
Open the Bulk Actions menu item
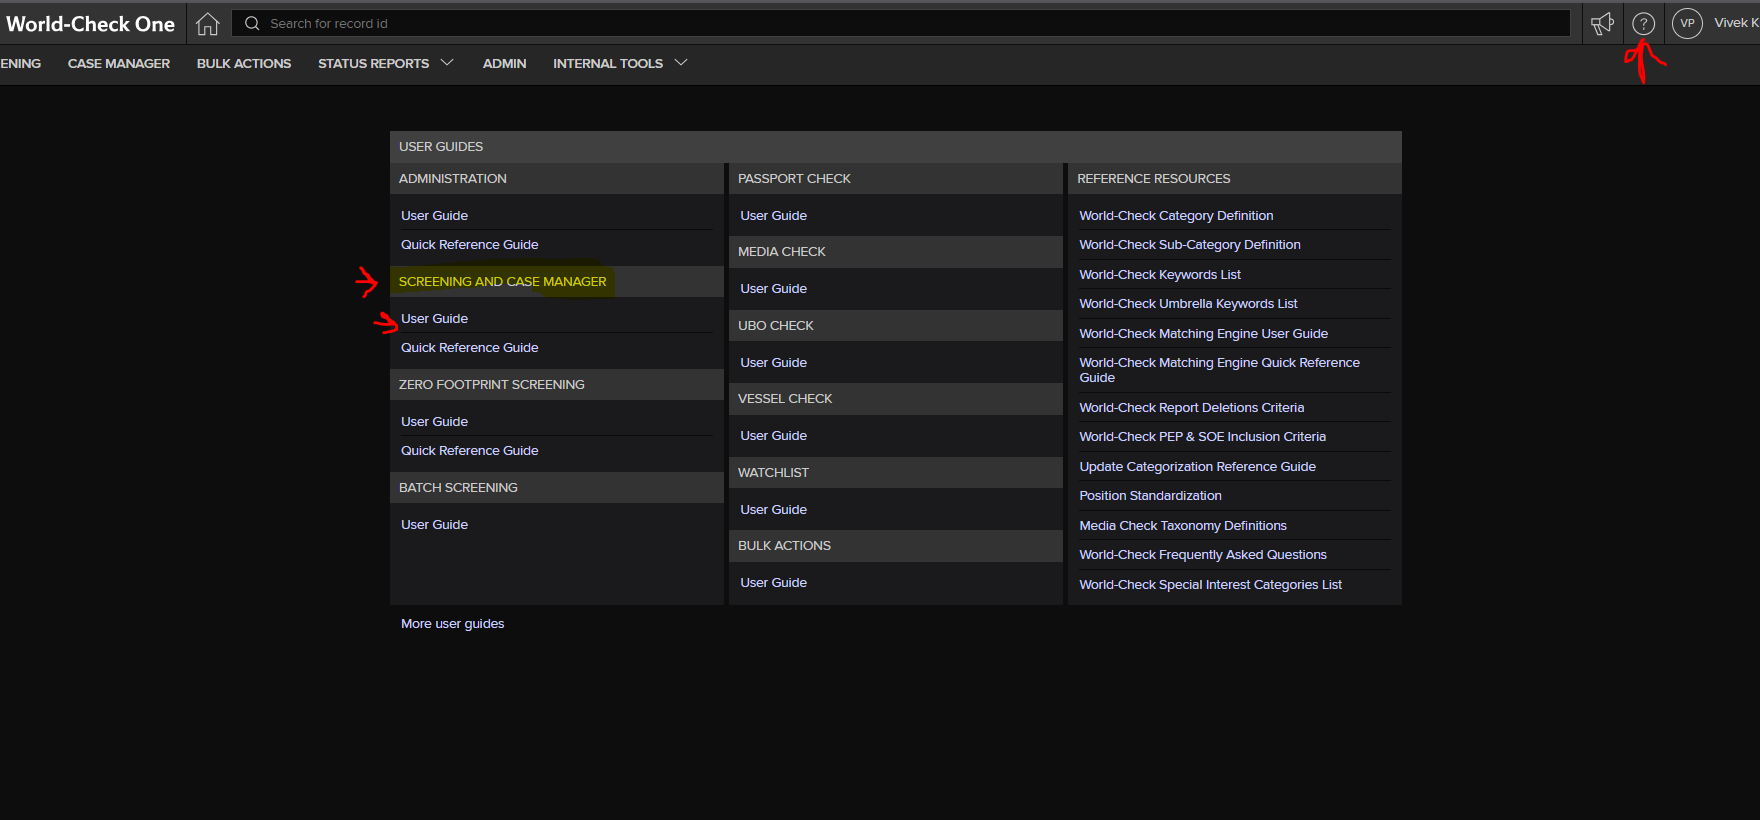pos(244,63)
